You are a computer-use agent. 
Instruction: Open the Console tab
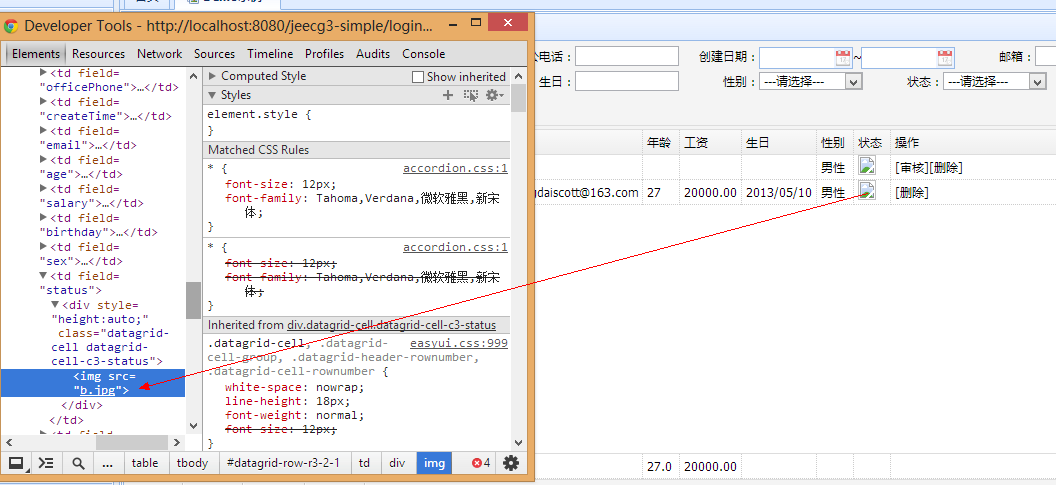tap(424, 54)
